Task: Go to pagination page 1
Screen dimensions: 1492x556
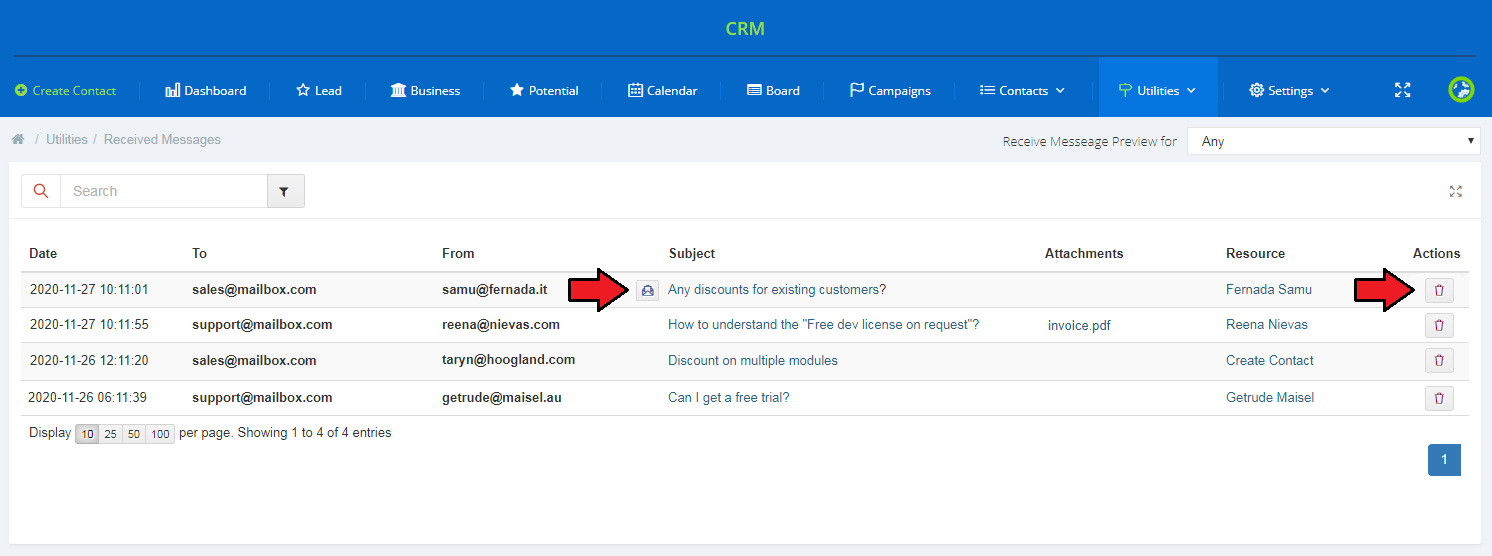Action: pos(1444,460)
